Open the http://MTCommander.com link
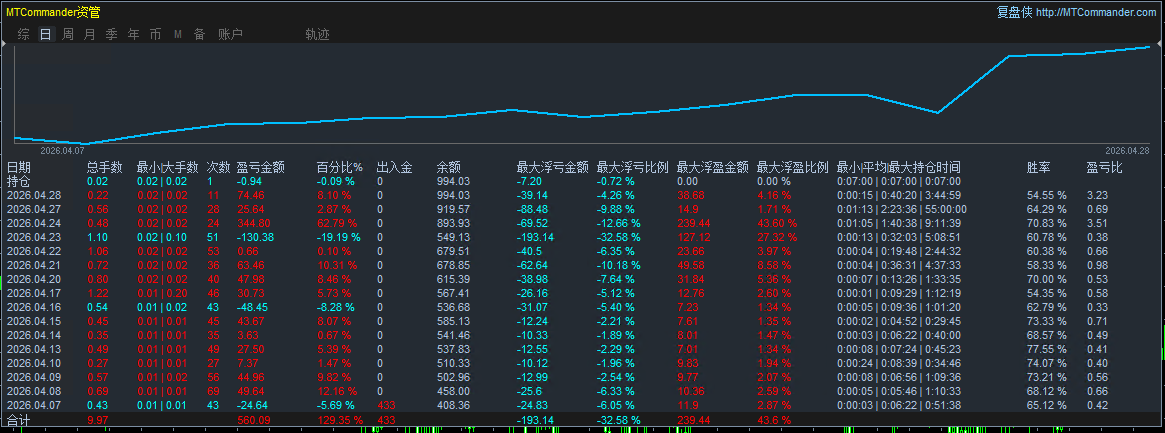Image resolution: width=1165 pixels, height=433 pixels. [x=1095, y=12]
